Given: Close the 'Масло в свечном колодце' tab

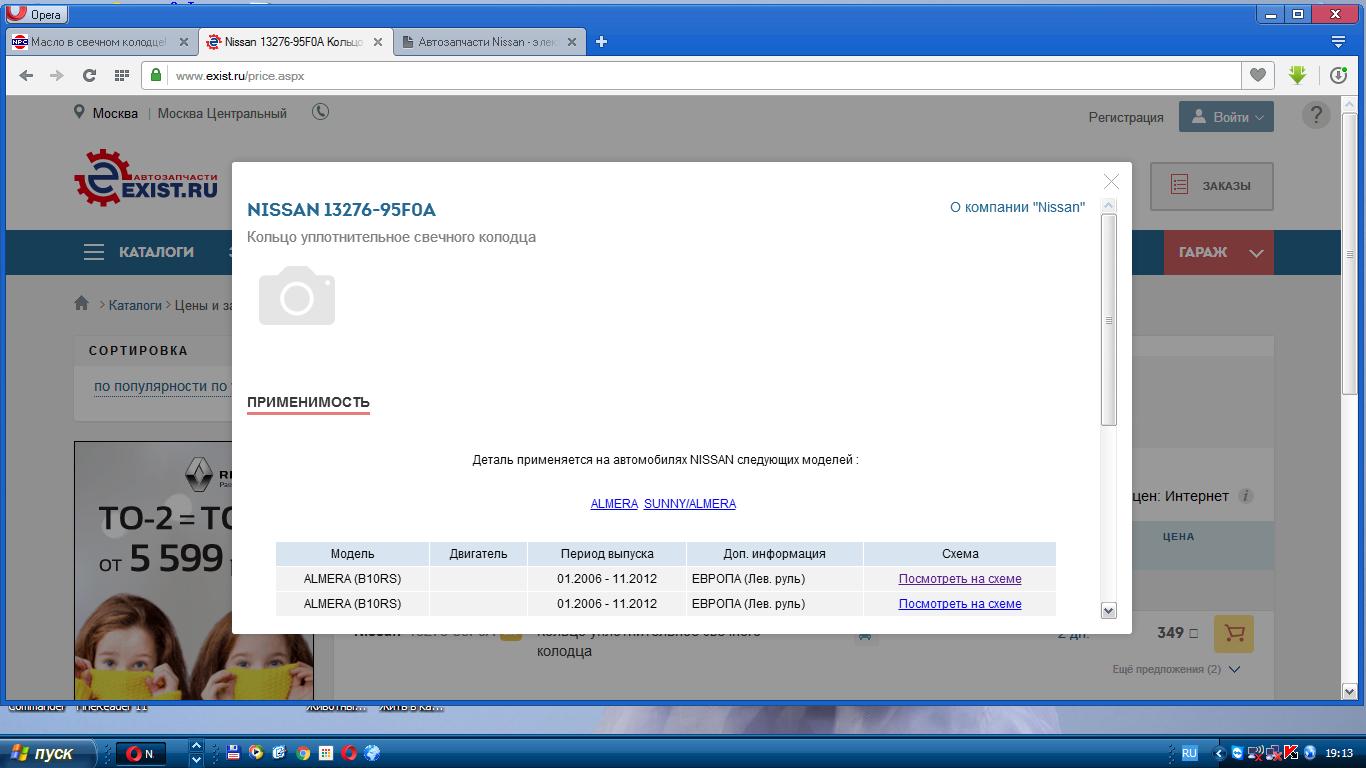Looking at the screenshot, I should point(184,42).
